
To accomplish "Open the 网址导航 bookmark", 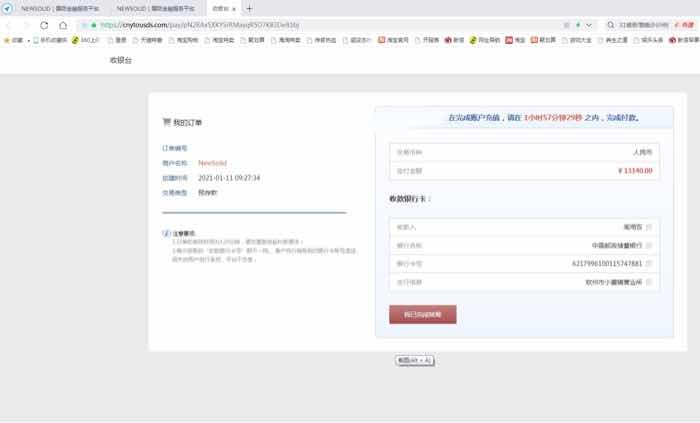I will pyautogui.click(x=485, y=40).
